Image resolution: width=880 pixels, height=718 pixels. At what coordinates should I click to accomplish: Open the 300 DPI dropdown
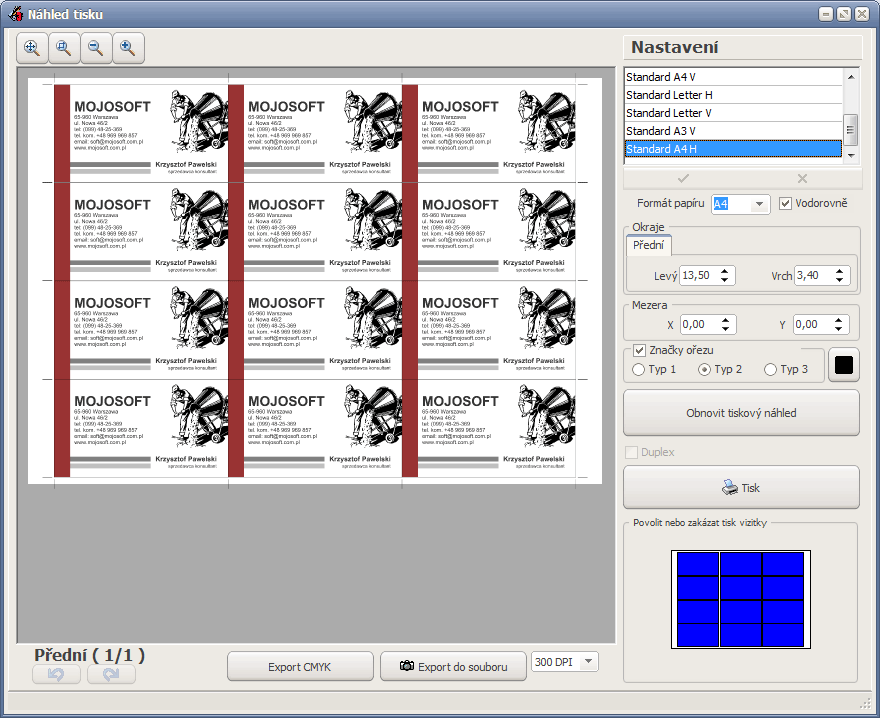point(588,661)
